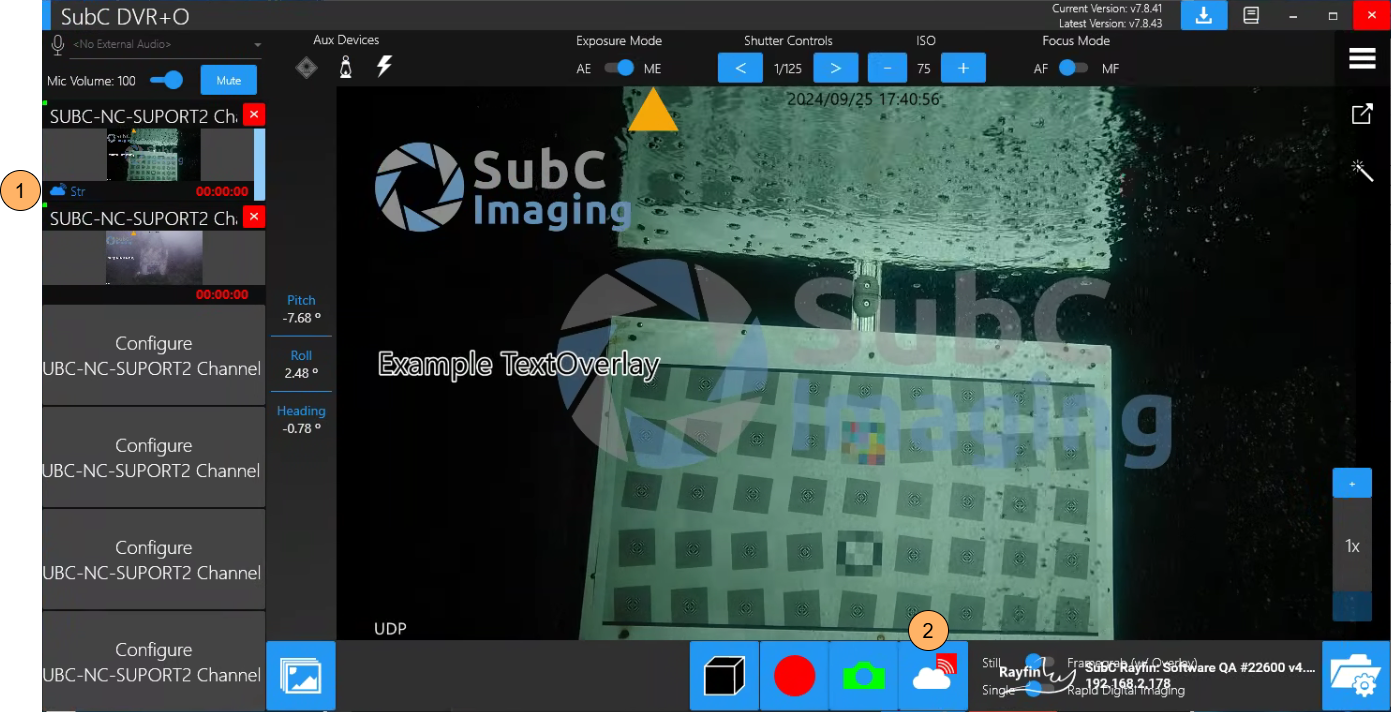This screenshot has height=712, width=1392.
Task: Toggle the Mic Volume switch
Action: [167, 80]
